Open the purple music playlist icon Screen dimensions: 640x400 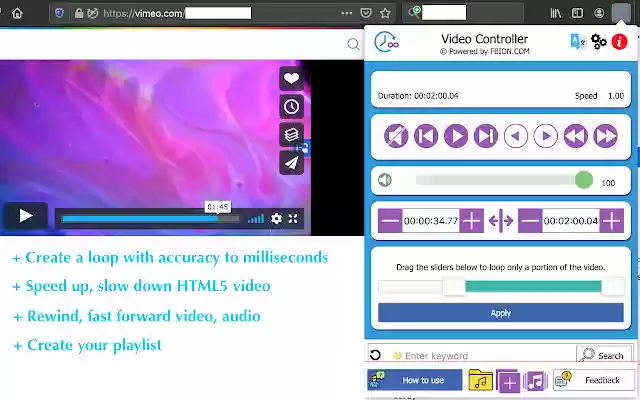pyautogui.click(x=535, y=381)
